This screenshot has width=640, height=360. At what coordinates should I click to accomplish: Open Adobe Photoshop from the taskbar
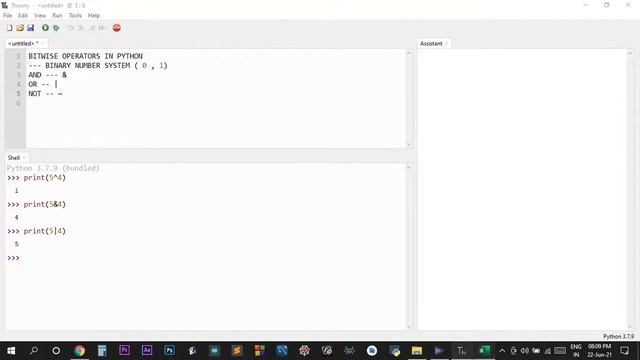click(169, 351)
